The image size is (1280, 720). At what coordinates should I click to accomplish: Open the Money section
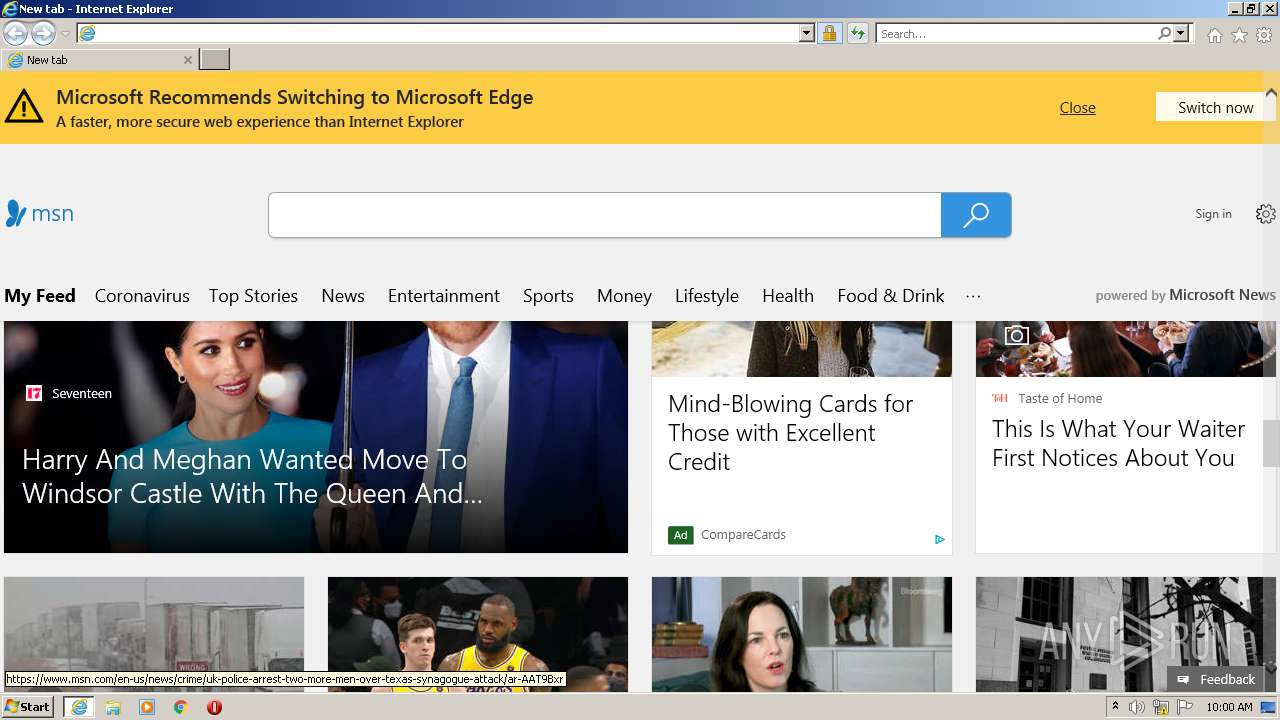point(624,296)
